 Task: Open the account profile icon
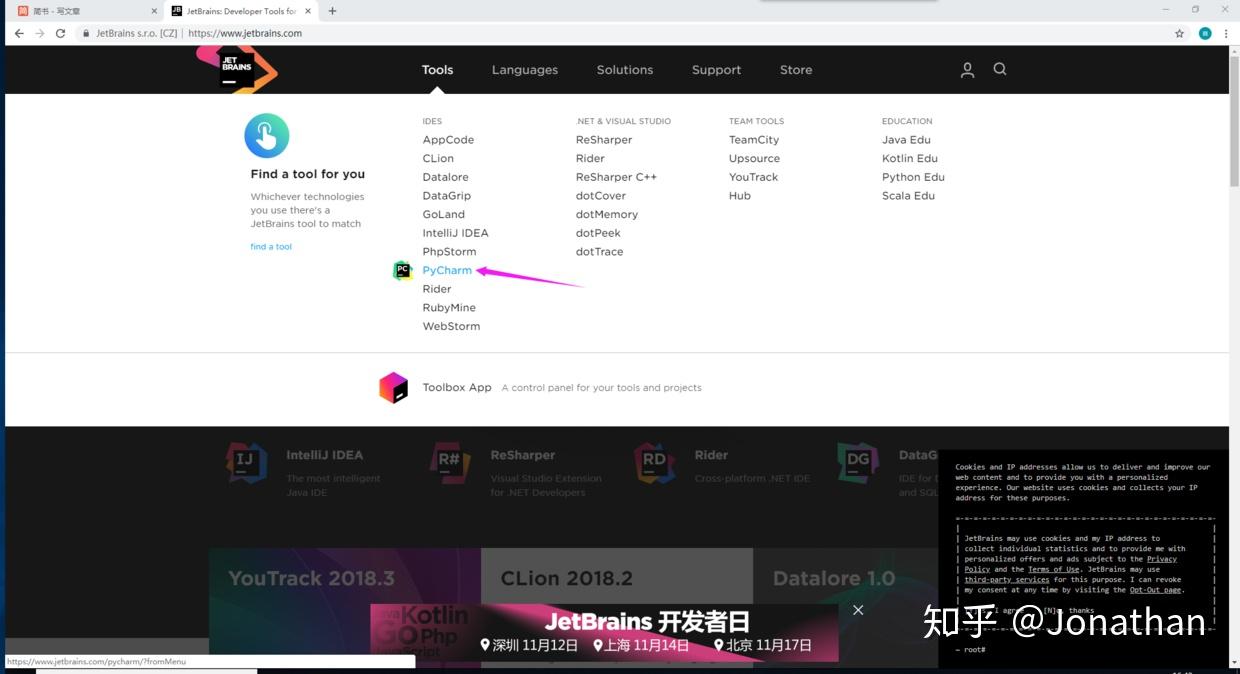(967, 70)
